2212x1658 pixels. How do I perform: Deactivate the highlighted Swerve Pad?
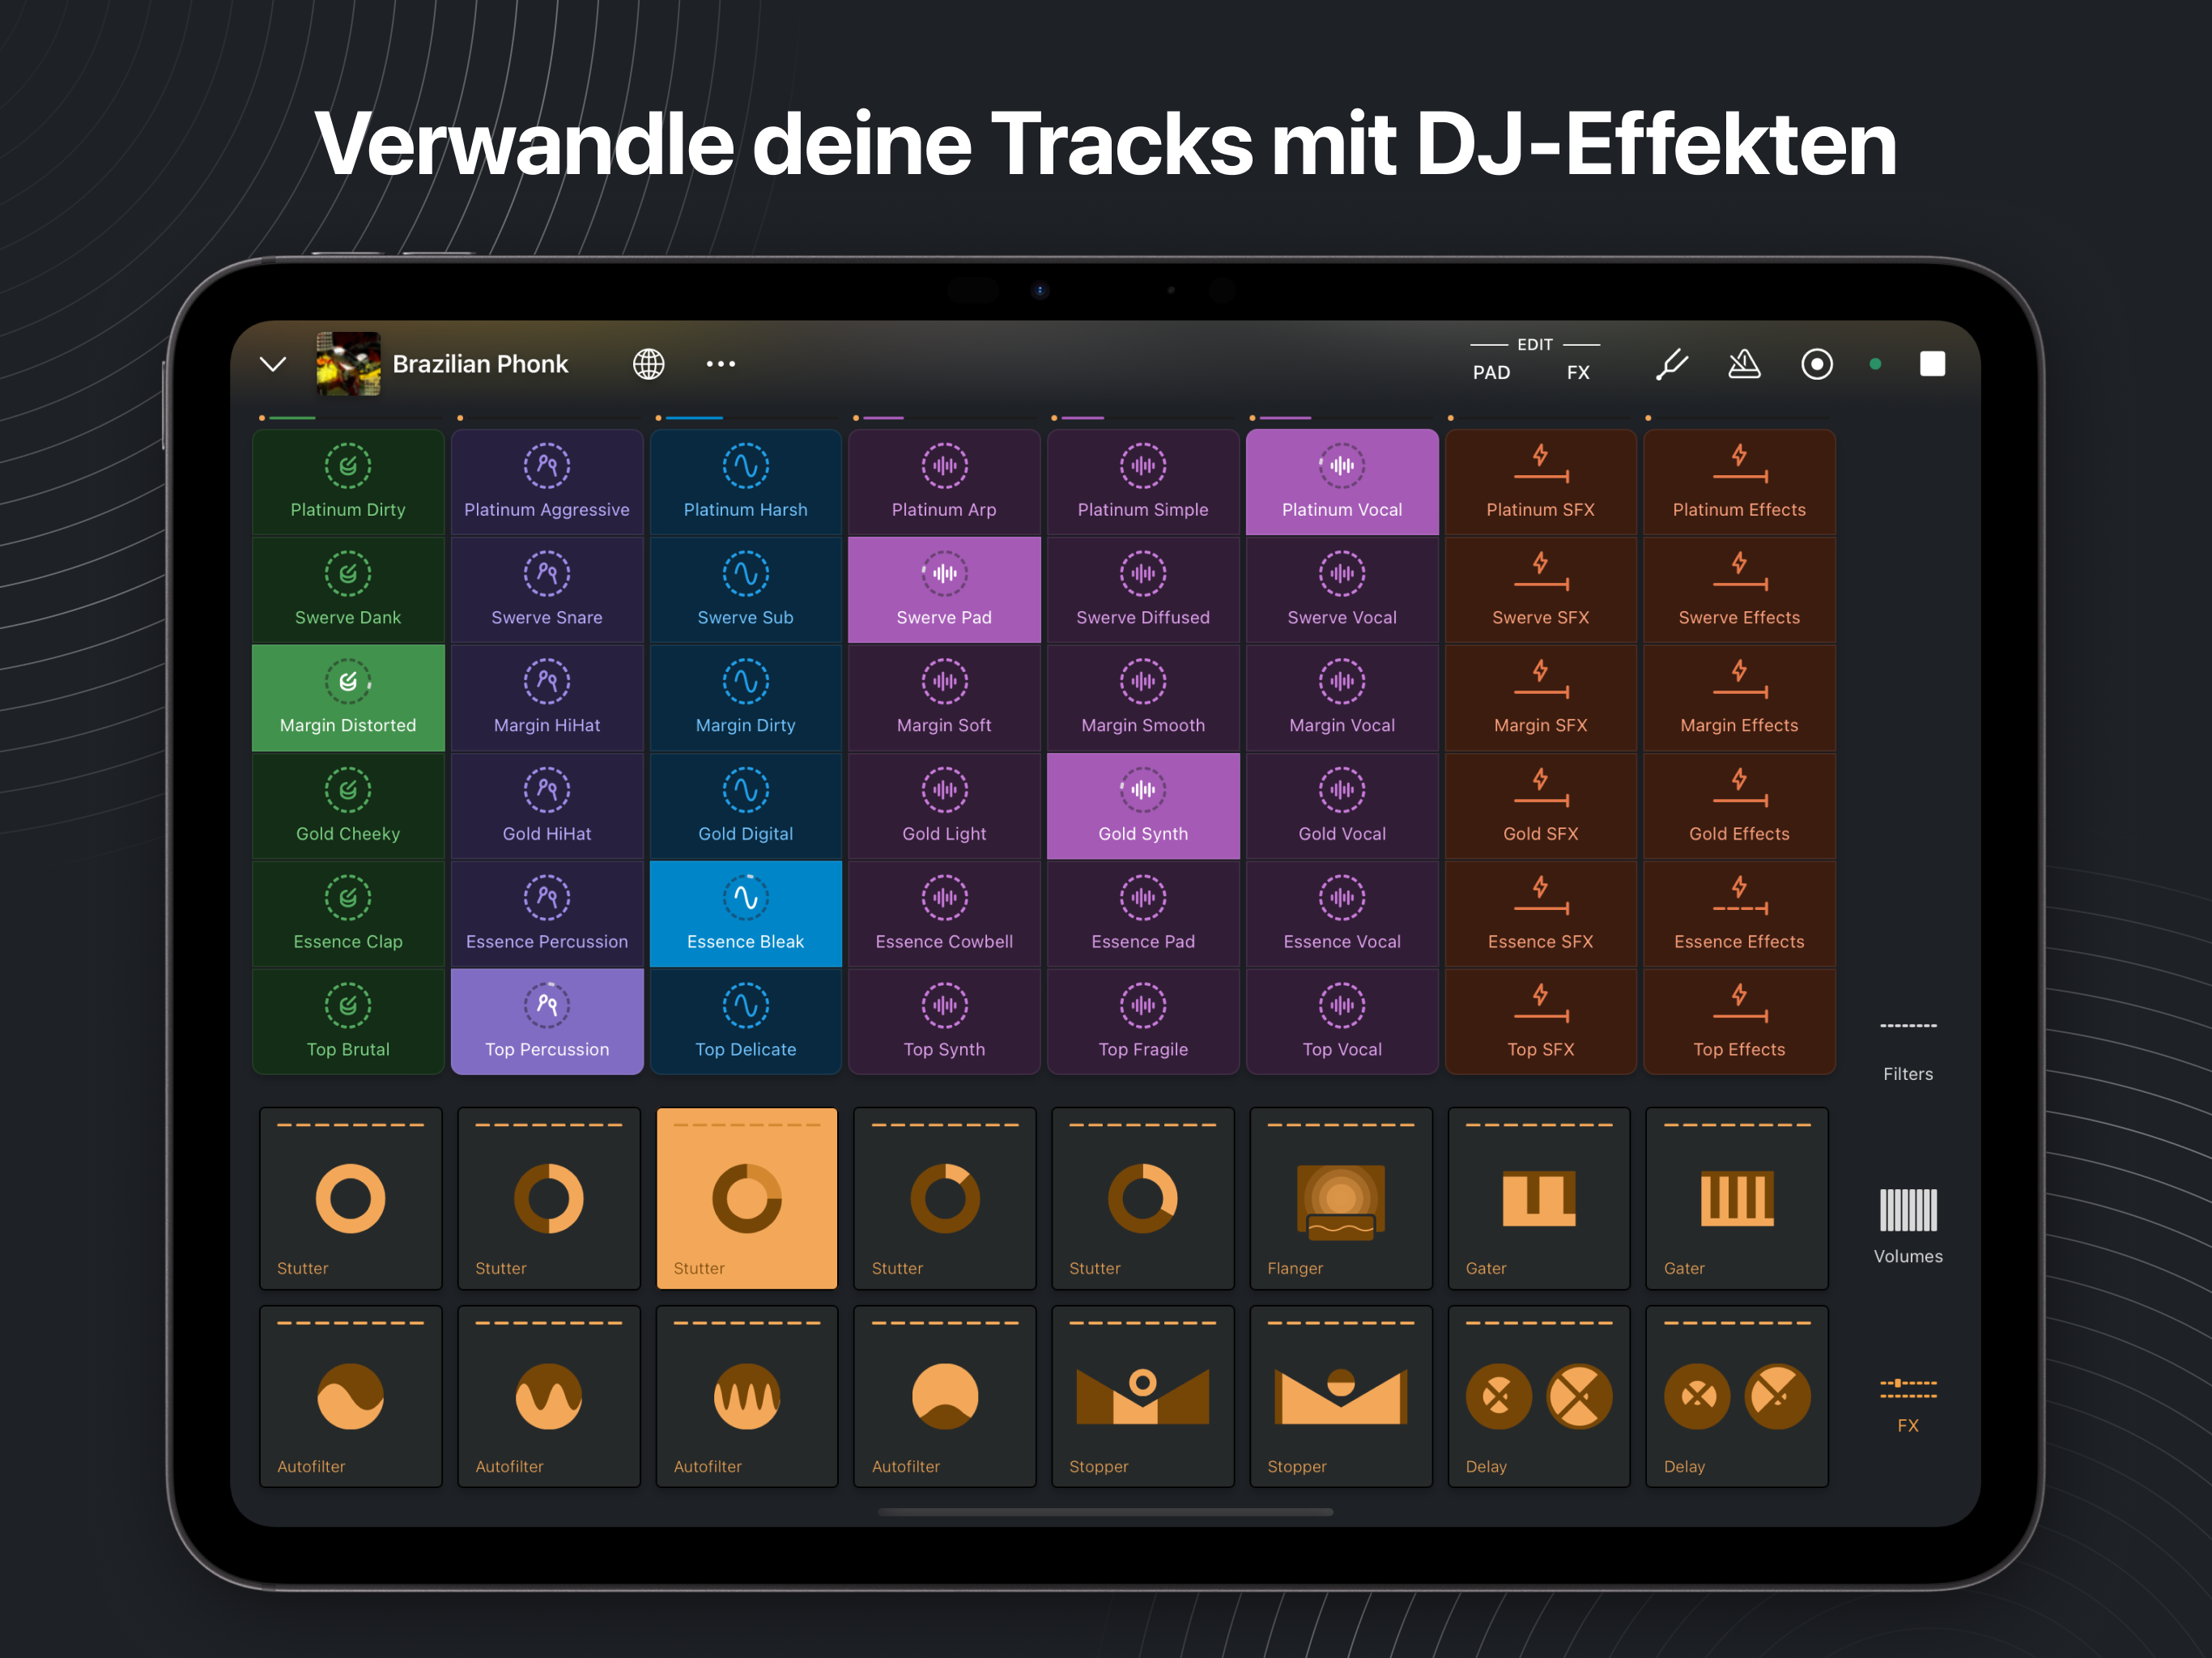point(943,589)
